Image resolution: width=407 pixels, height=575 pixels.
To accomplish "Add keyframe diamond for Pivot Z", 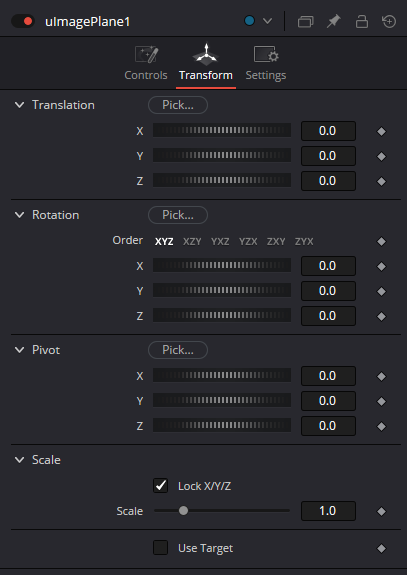I will [x=381, y=426].
